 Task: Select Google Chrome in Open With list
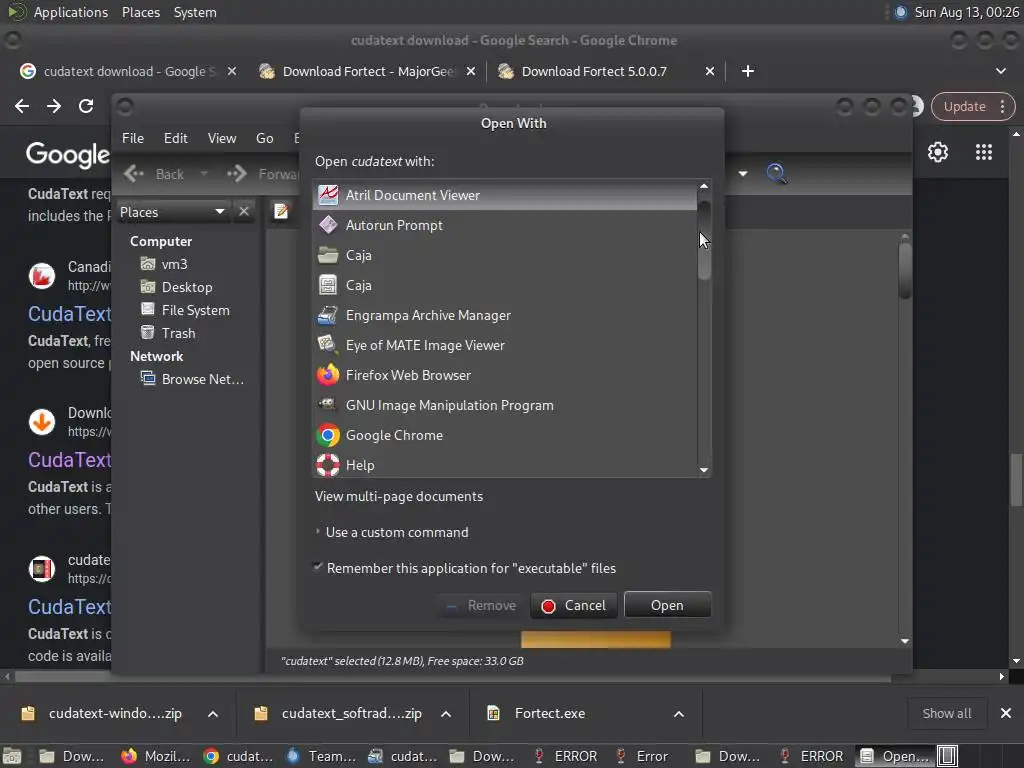(505, 436)
